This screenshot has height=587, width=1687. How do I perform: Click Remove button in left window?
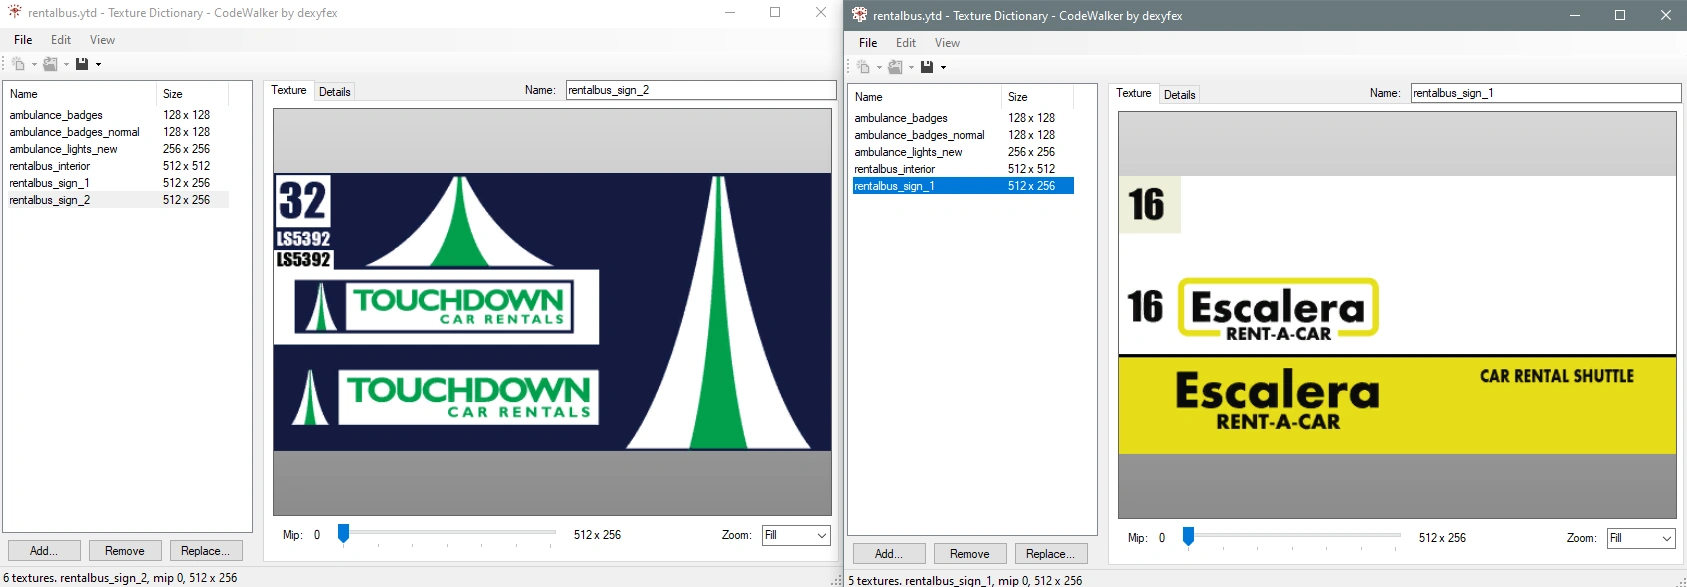tap(125, 551)
